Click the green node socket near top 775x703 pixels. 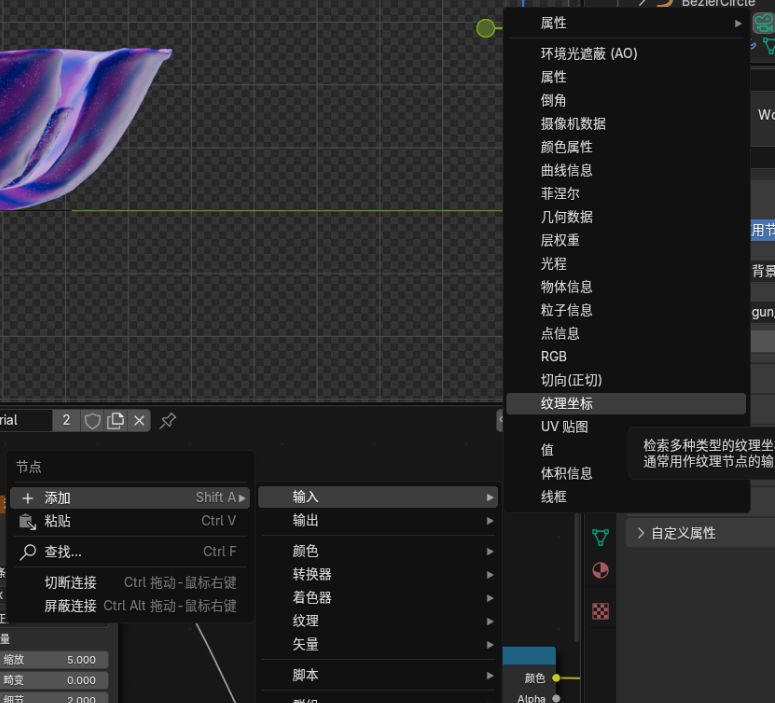coord(485,28)
